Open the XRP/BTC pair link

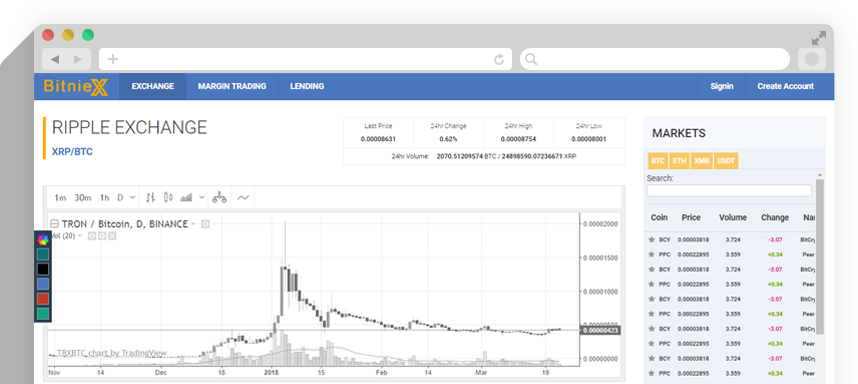pos(72,152)
